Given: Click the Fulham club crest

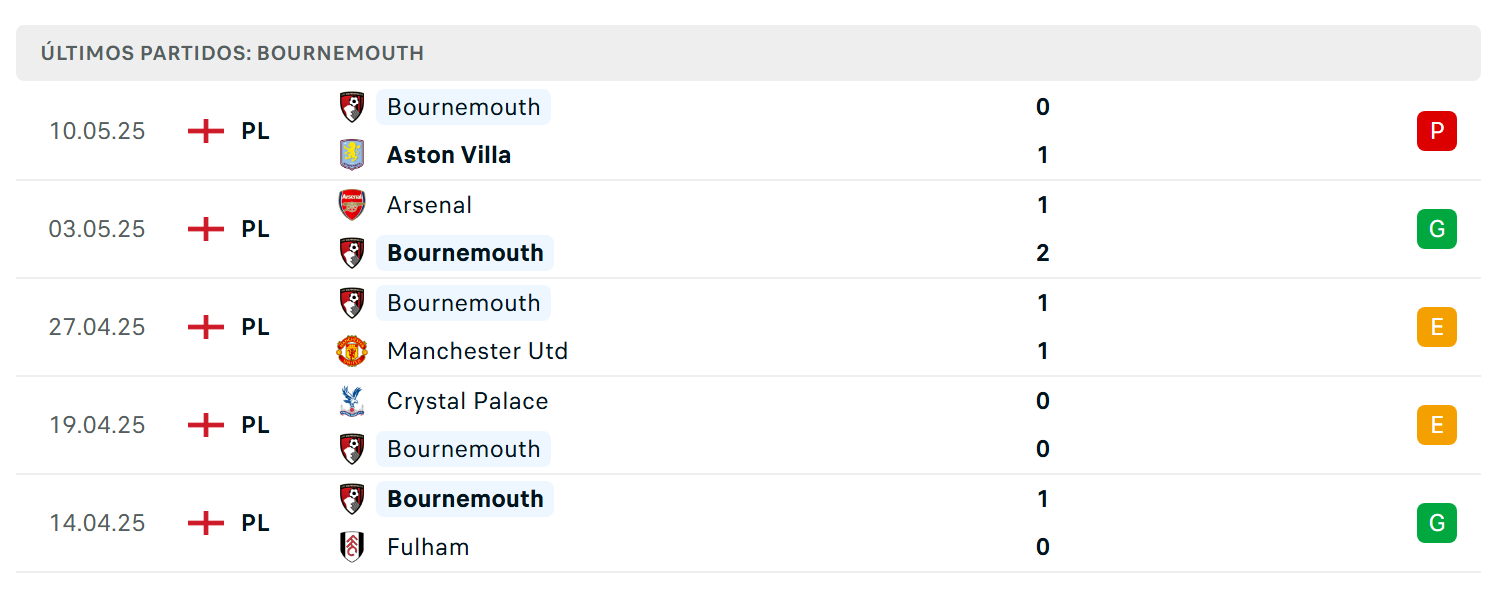Looking at the screenshot, I should tap(352, 547).
